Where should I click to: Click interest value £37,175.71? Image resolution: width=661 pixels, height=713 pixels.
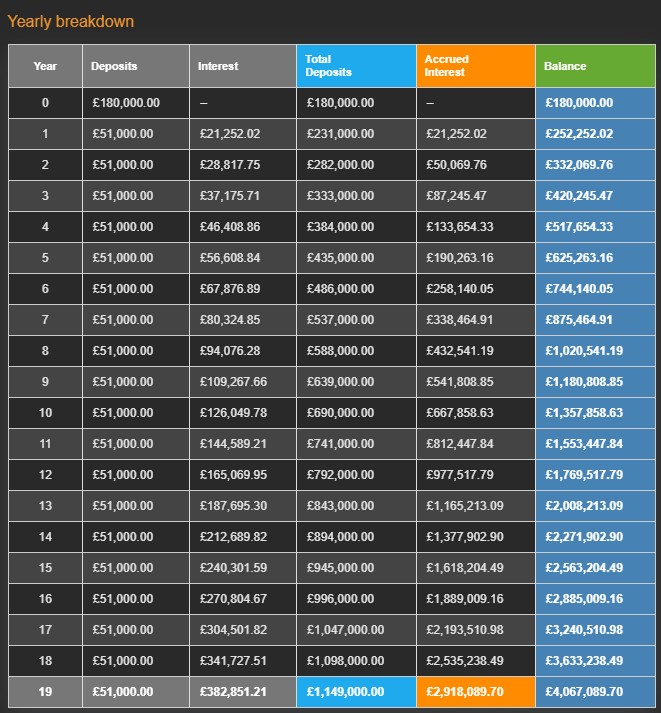pyautogui.click(x=230, y=196)
